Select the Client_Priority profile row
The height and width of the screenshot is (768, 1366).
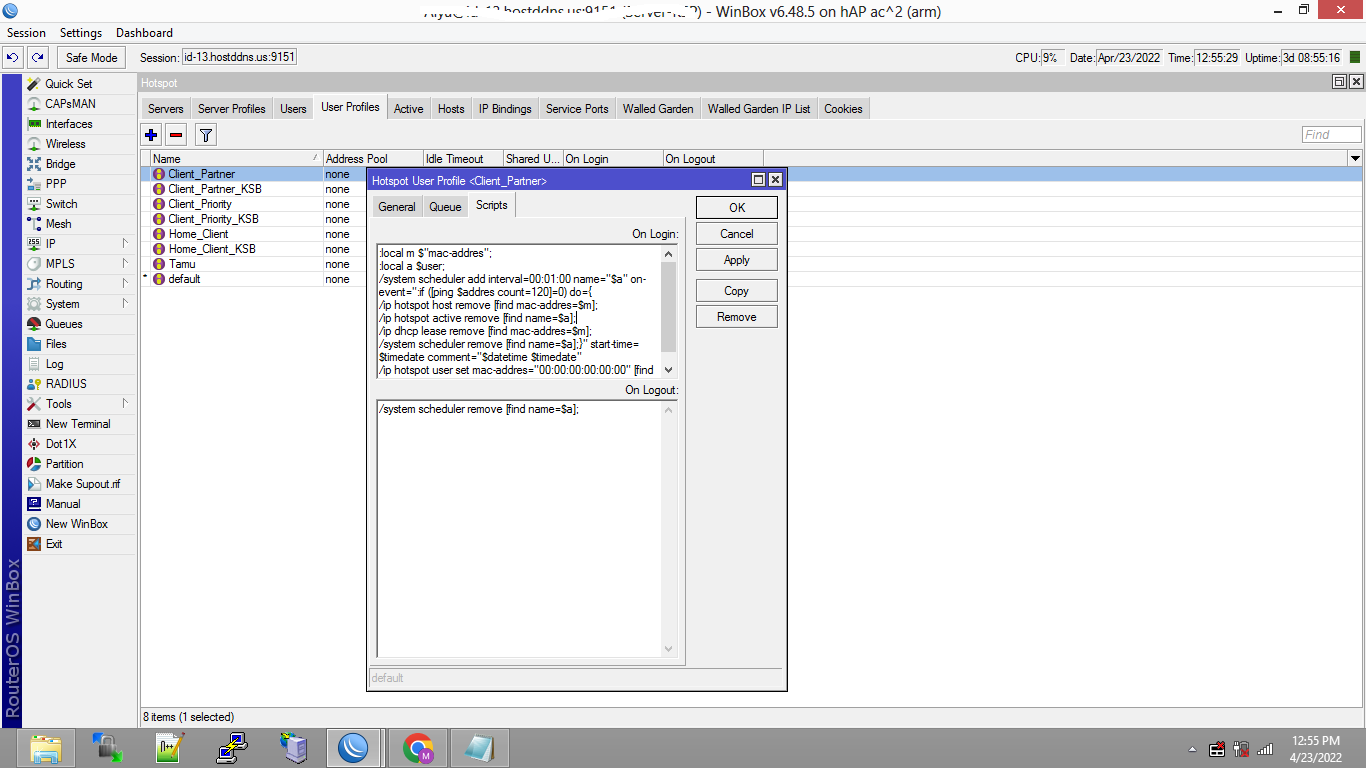click(x=200, y=204)
